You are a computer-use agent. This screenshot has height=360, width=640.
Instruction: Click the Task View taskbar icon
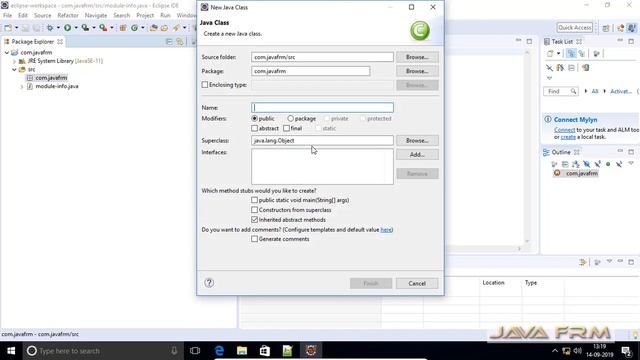(195, 351)
